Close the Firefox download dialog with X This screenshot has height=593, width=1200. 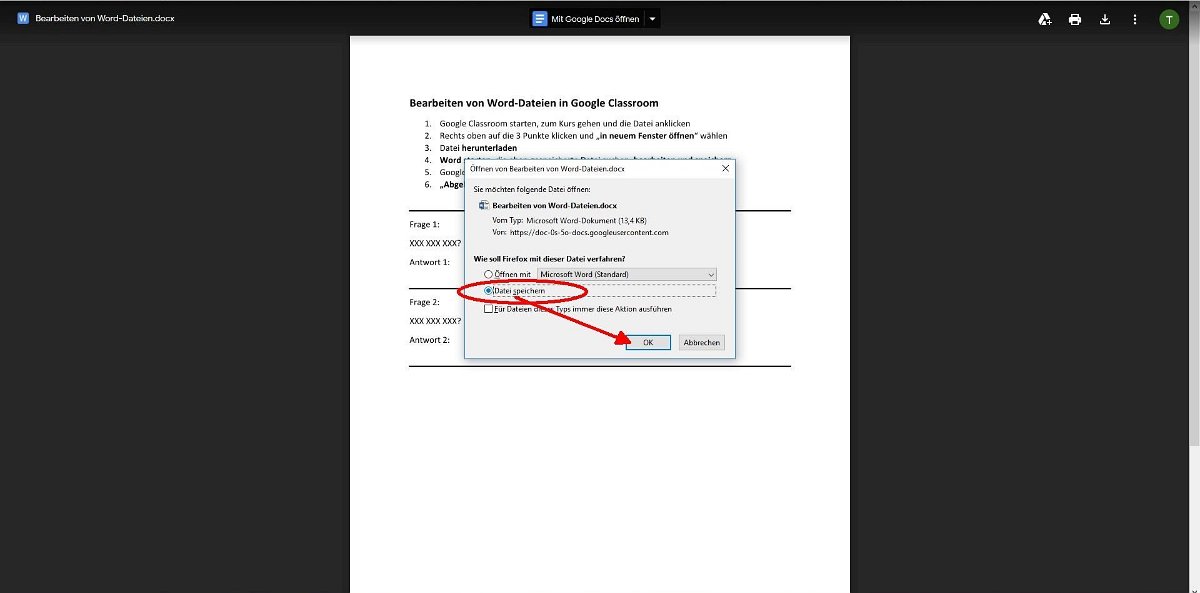click(725, 169)
